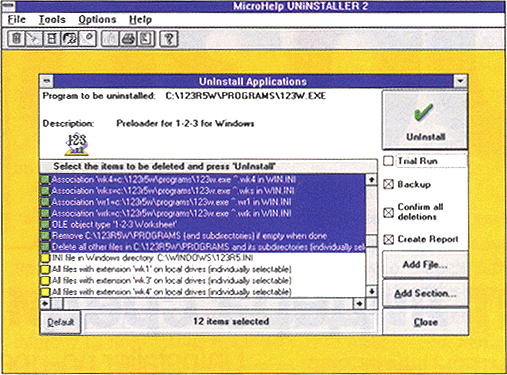Open the Help menu
The width and height of the screenshot is (507, 375).
coord(140,20)
